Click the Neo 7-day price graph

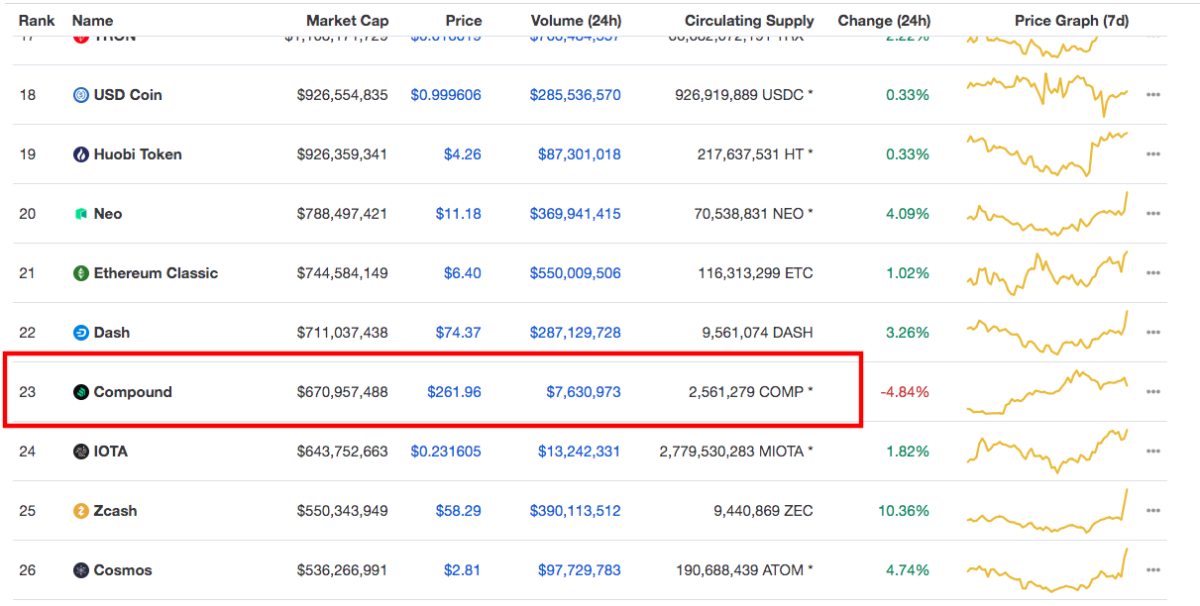click(1047, 213)
